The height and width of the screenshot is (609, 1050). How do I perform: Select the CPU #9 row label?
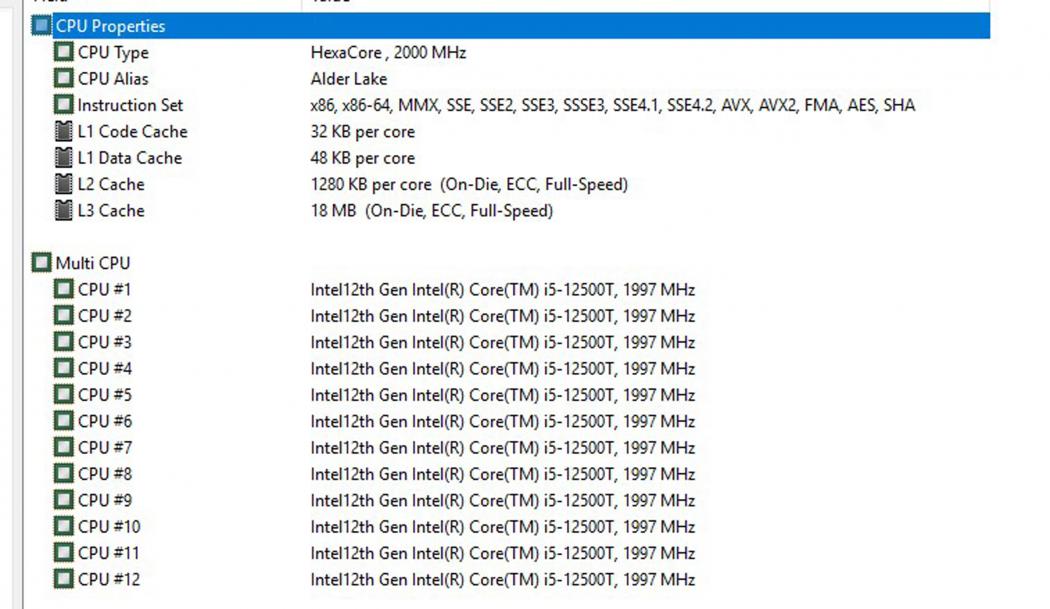105,500
